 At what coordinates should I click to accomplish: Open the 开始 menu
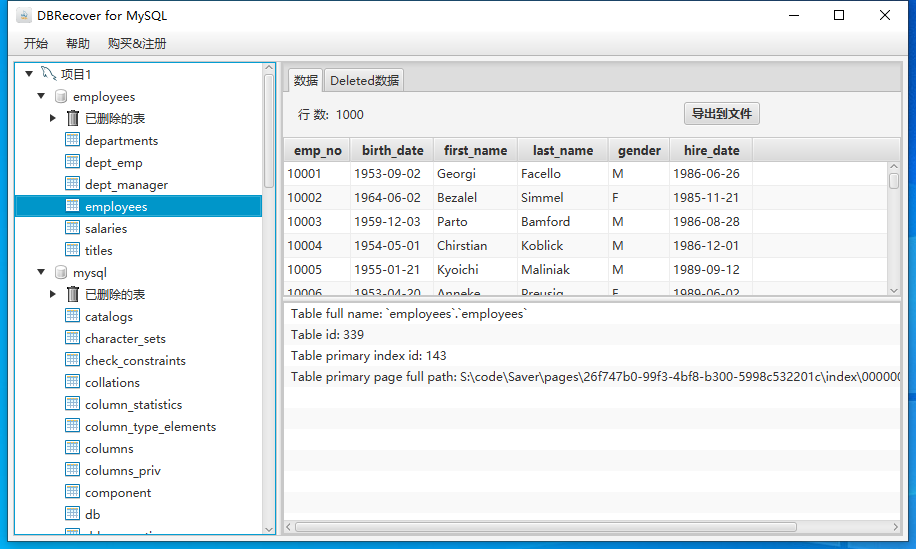tap(36, 43)
